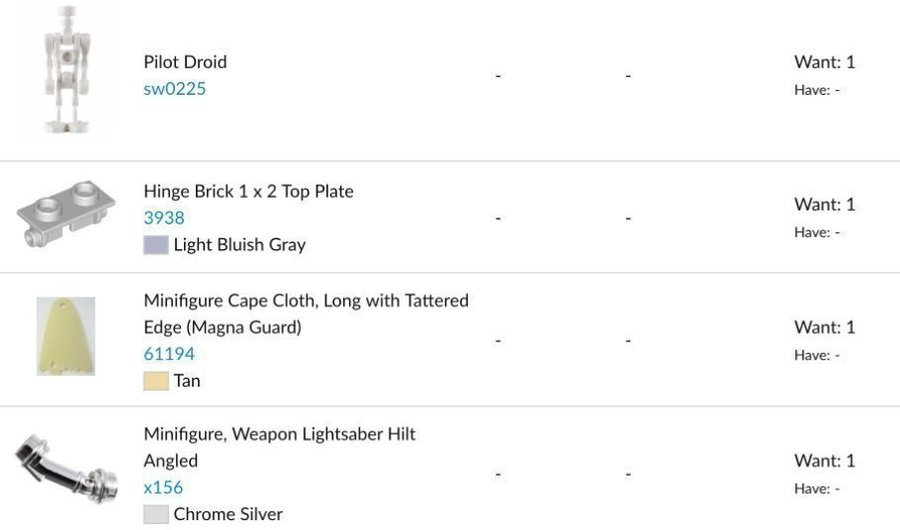900x530 pixels.
Task: Select the Tan color swatch
Action: pyautogui.click(x=155, y=381)
